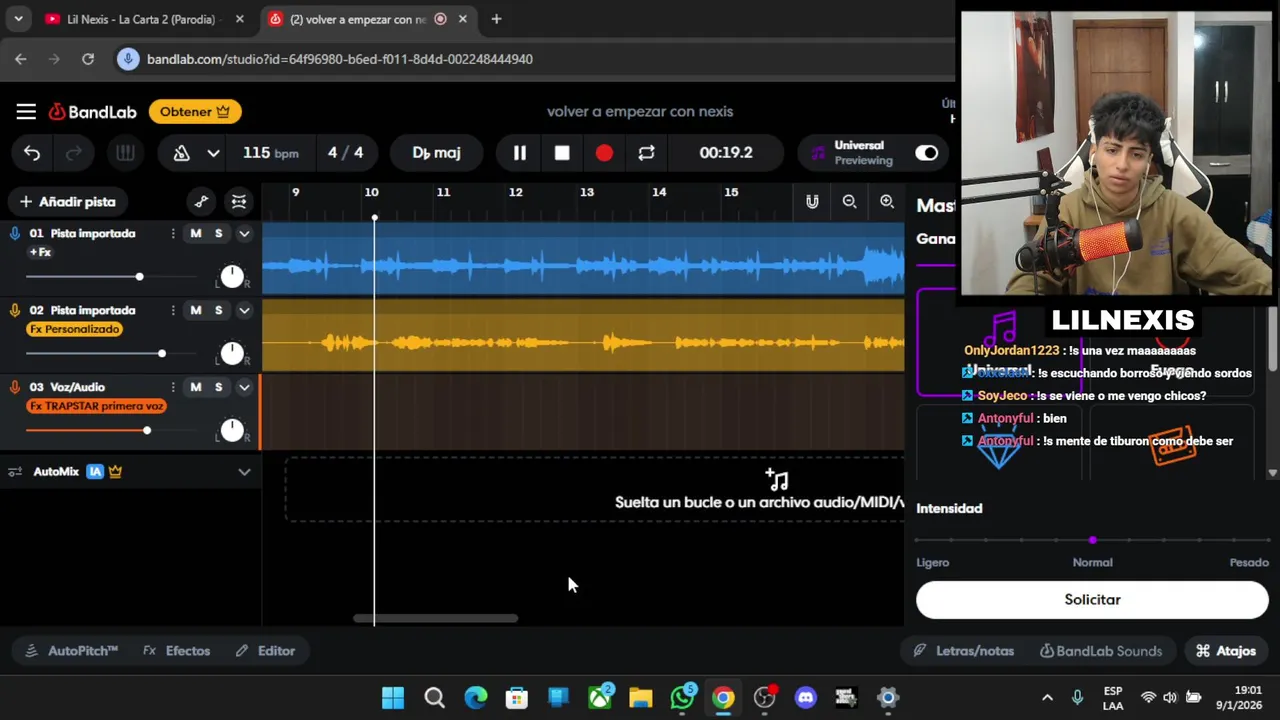Click track 02 microphone icon
The image size is (1280, 720).
click(14, 311)
